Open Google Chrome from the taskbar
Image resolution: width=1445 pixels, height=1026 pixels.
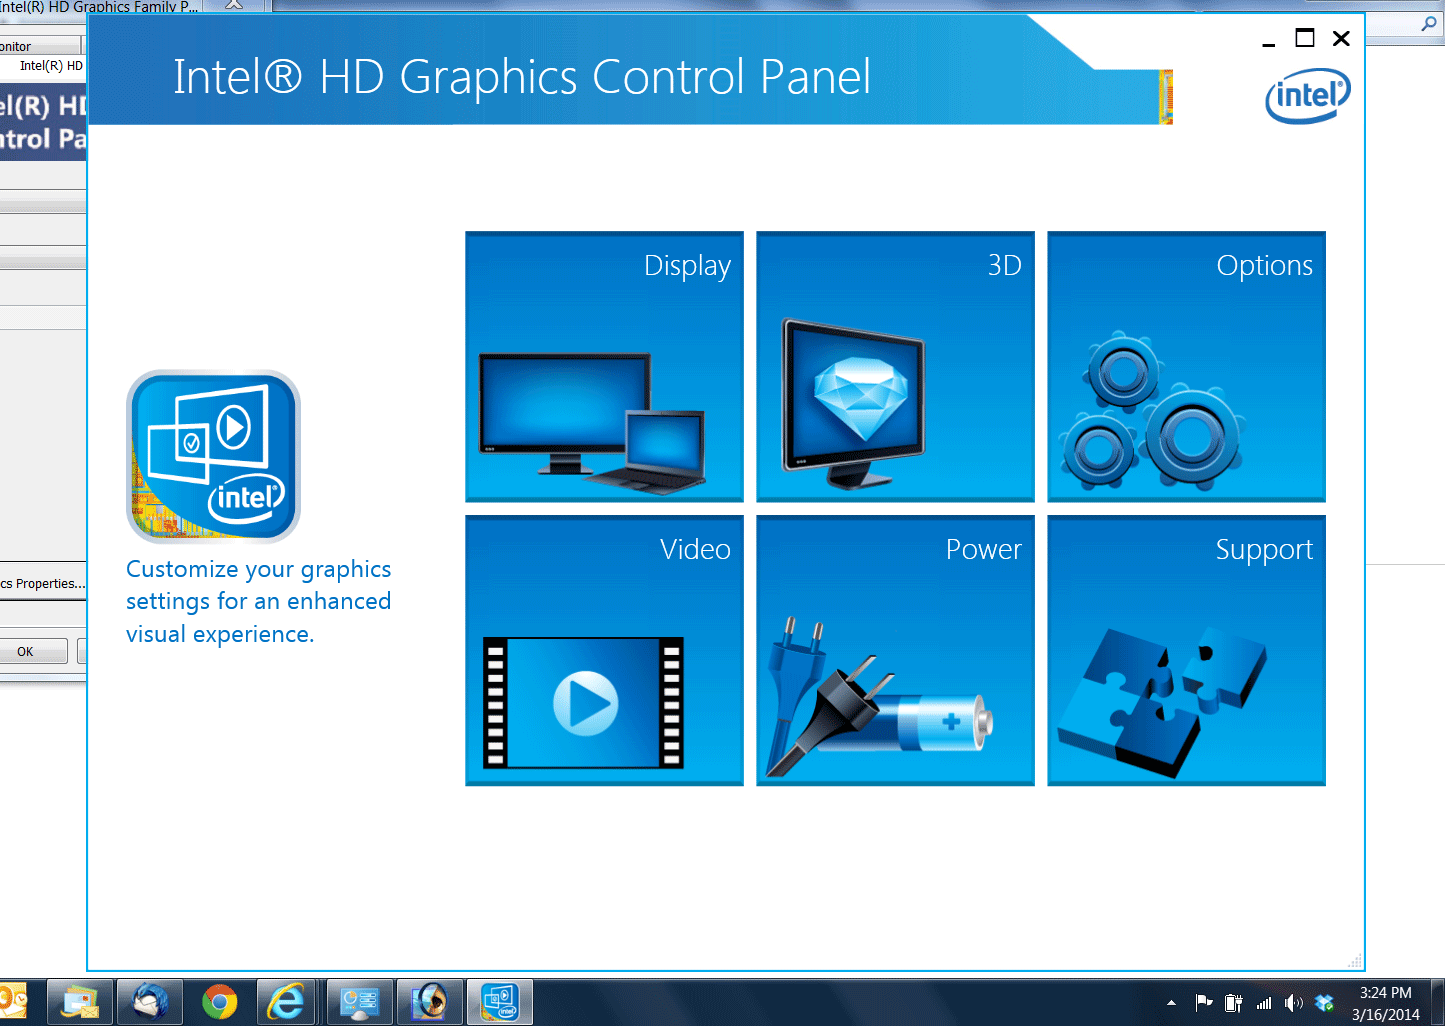point(219,1002)
